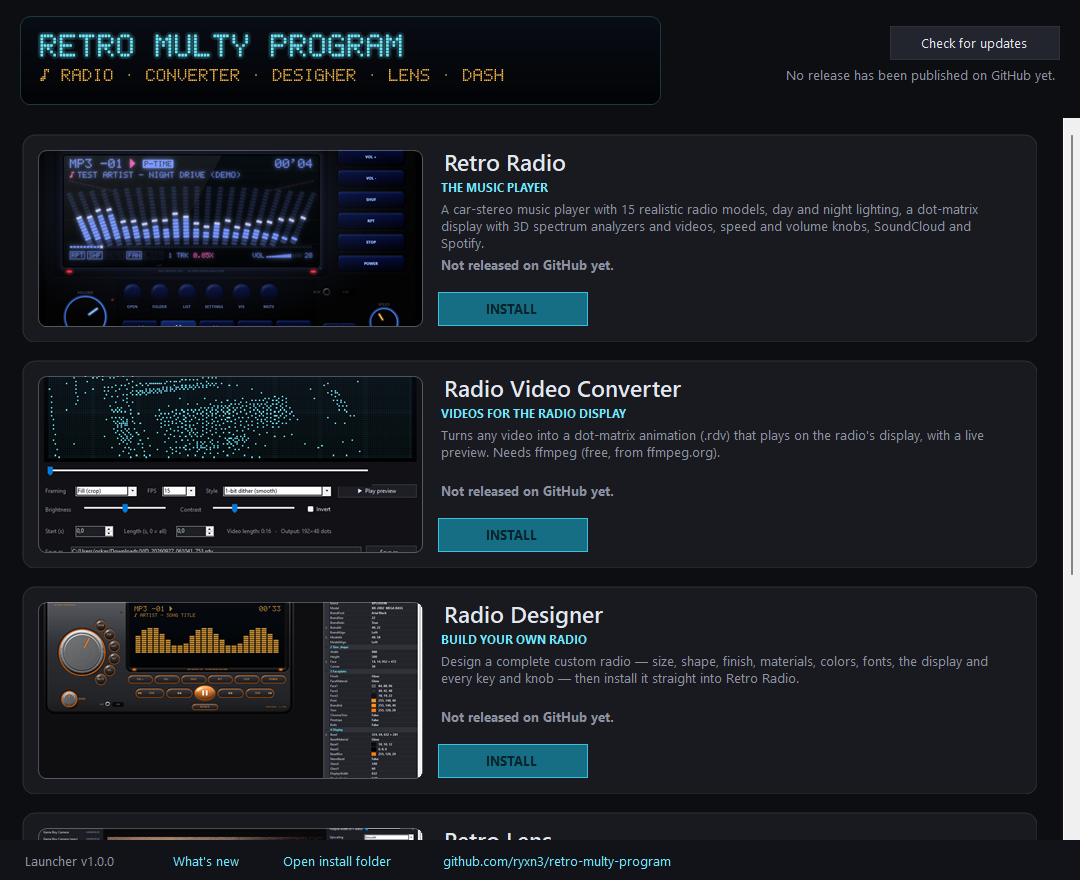Click Radio Video Converter's 'Not released' status
Viewport: 1080px width, 880px height.
pos(527,491)
